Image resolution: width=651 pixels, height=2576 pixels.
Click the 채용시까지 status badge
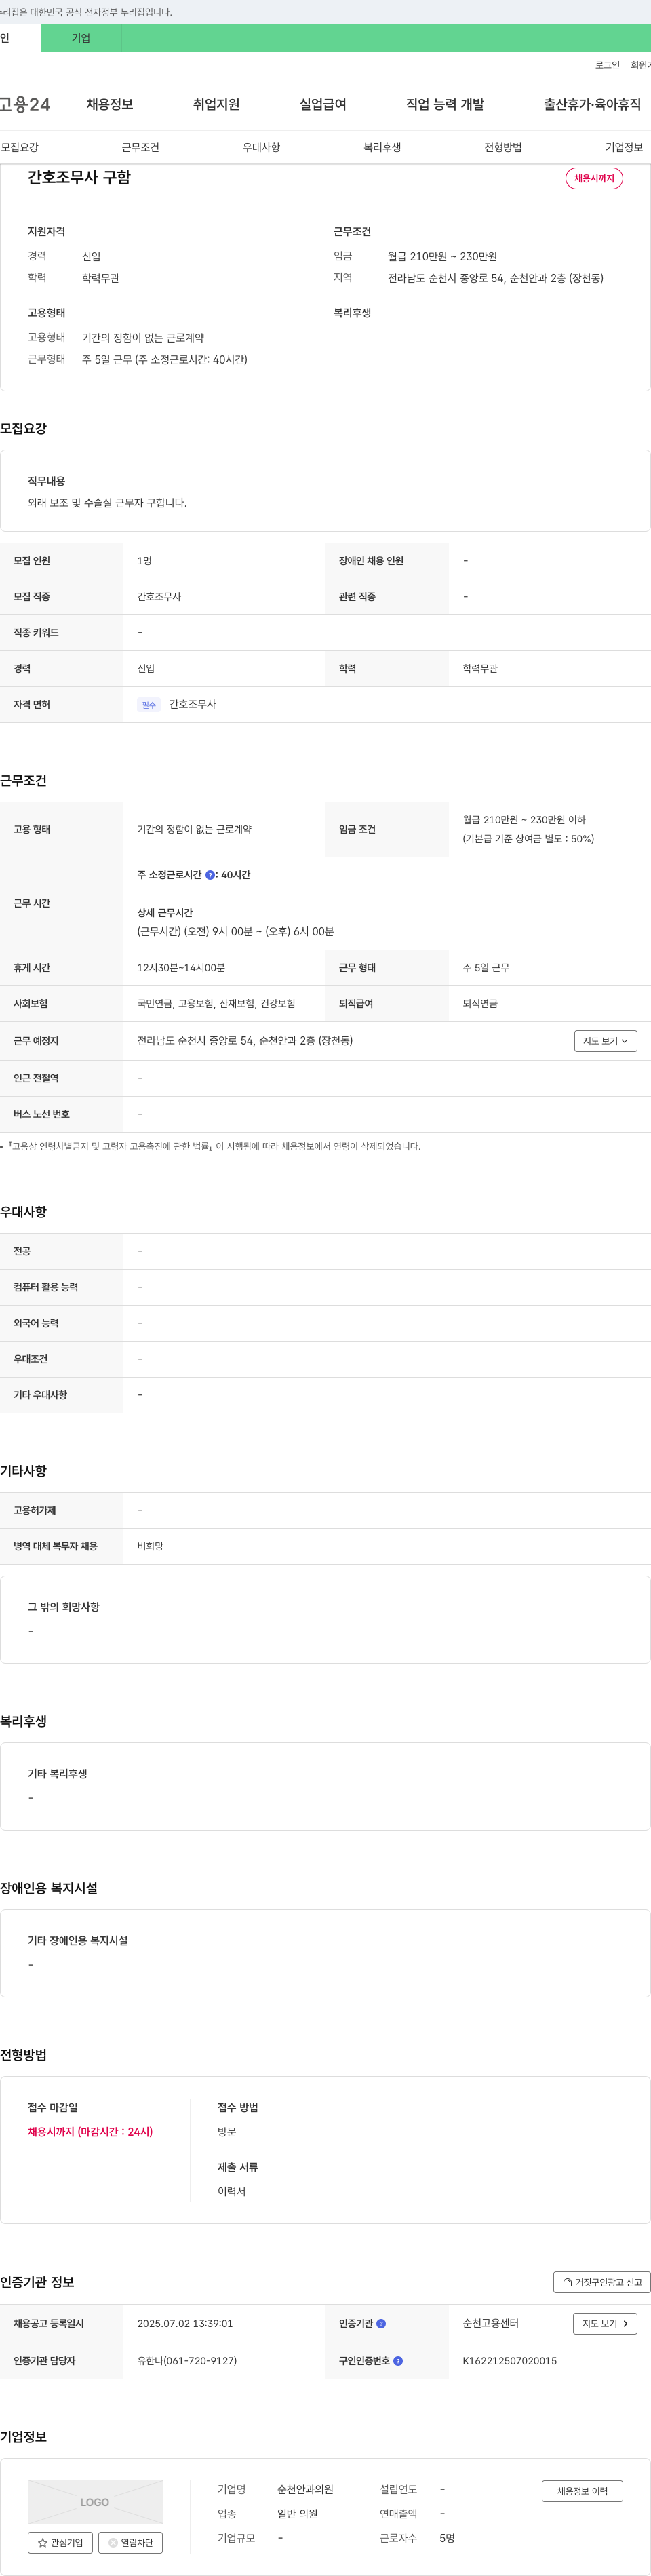594,178
